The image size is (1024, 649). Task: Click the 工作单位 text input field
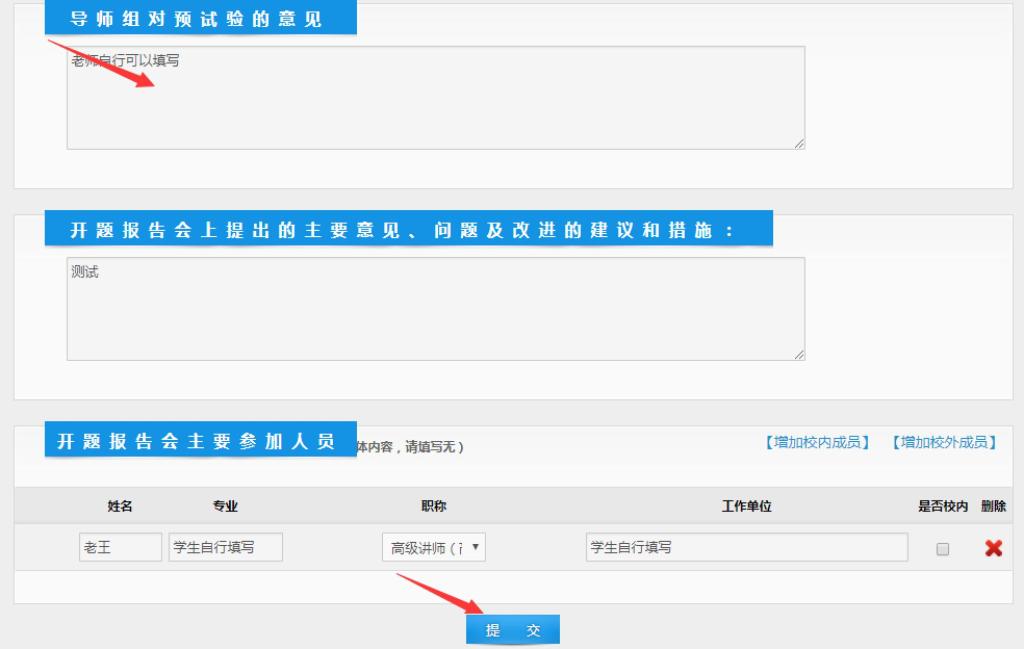click(746, 548)
